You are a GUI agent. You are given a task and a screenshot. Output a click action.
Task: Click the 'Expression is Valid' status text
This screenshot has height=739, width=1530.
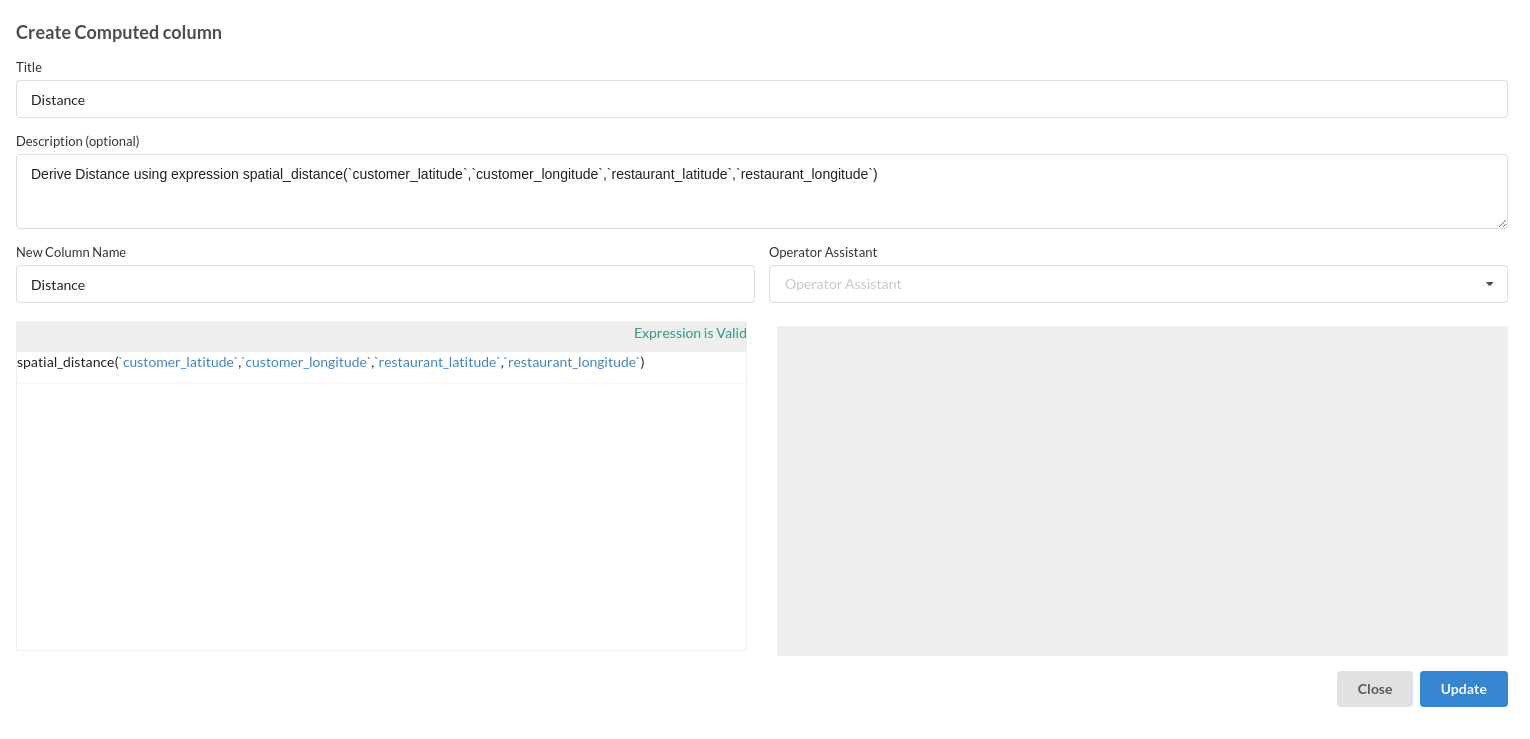pos(690,333)
